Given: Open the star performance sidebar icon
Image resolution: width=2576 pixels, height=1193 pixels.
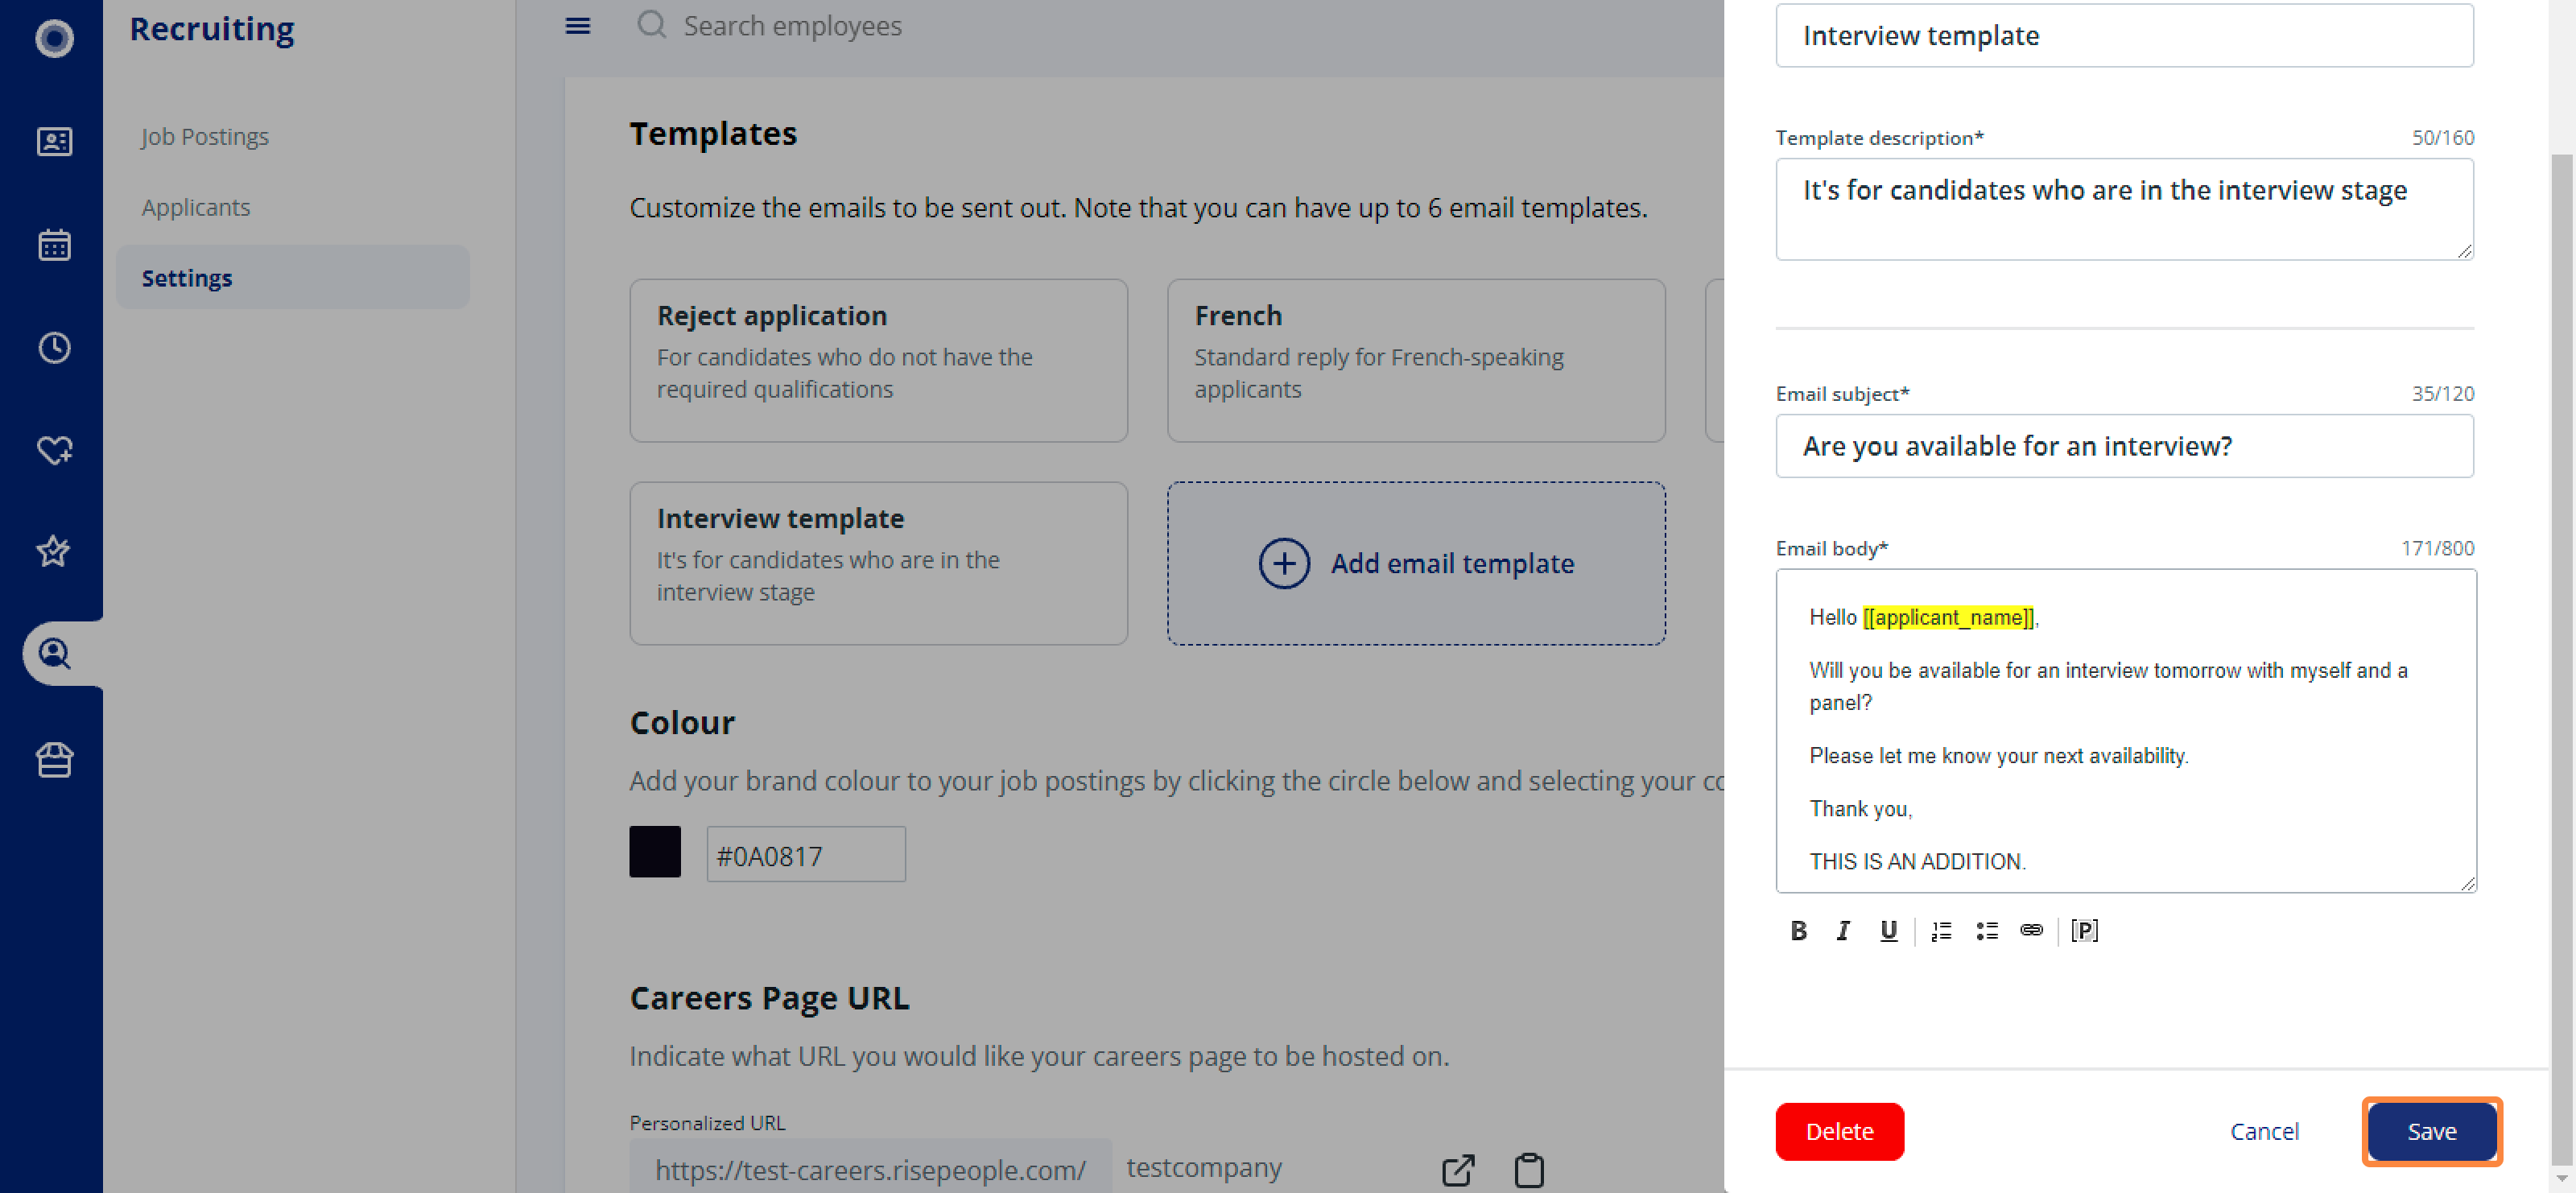Looking at the screenshot, I should (x=54, y=551).
